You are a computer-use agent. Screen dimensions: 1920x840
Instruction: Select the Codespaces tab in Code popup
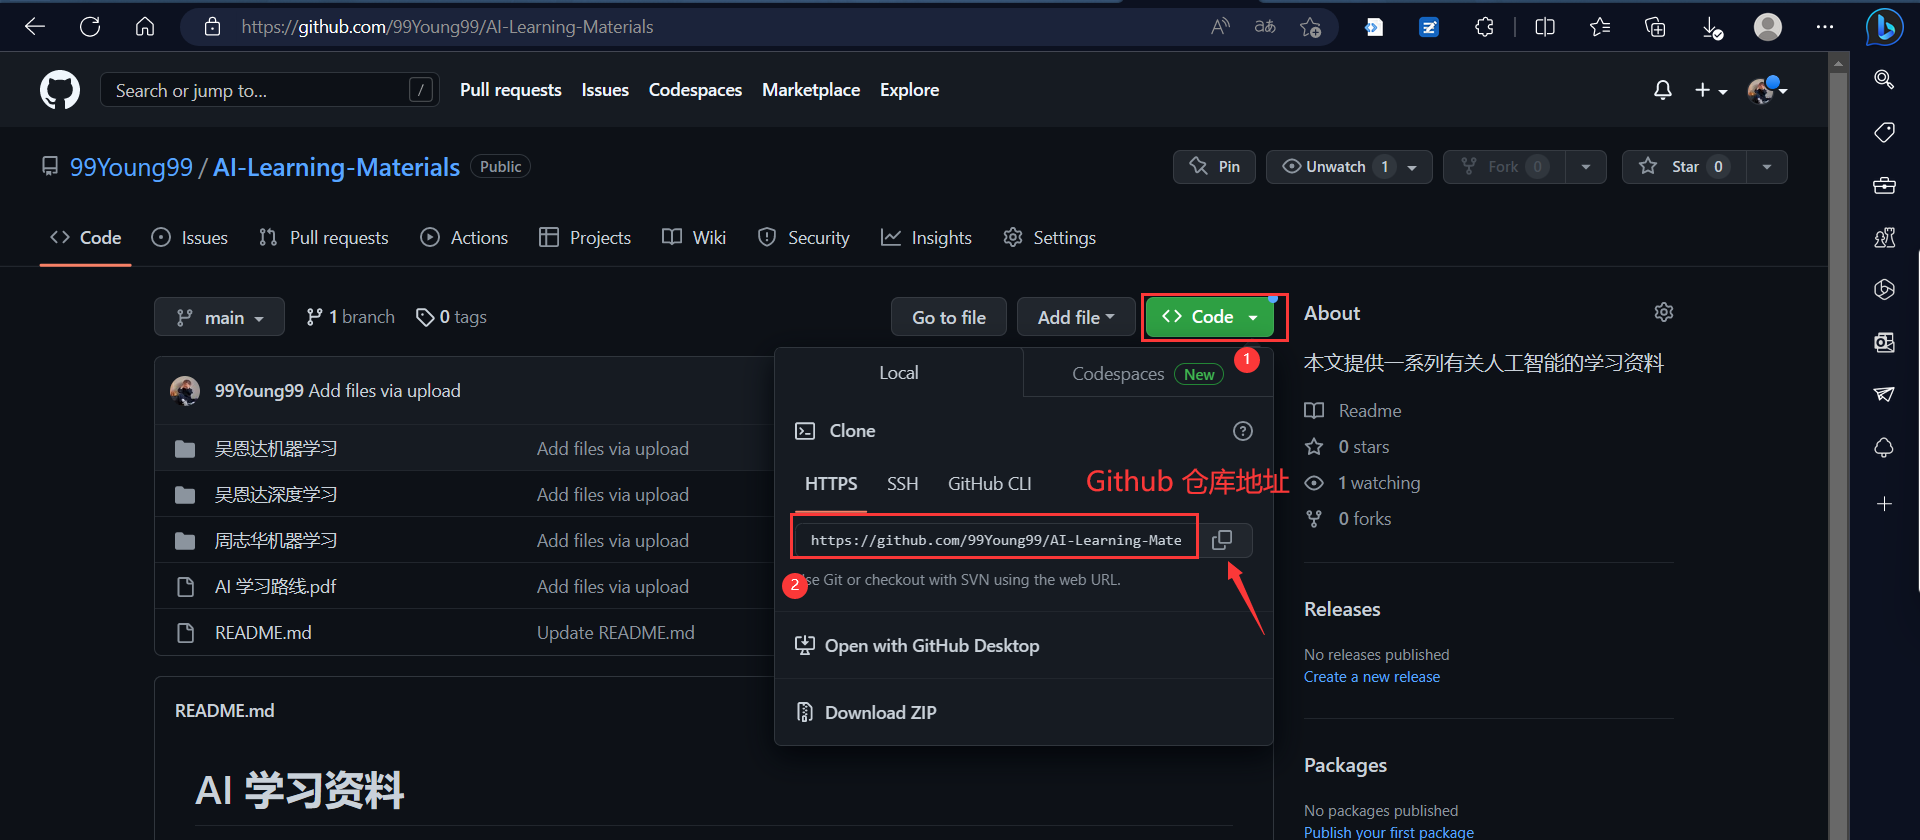[1148, 374]
